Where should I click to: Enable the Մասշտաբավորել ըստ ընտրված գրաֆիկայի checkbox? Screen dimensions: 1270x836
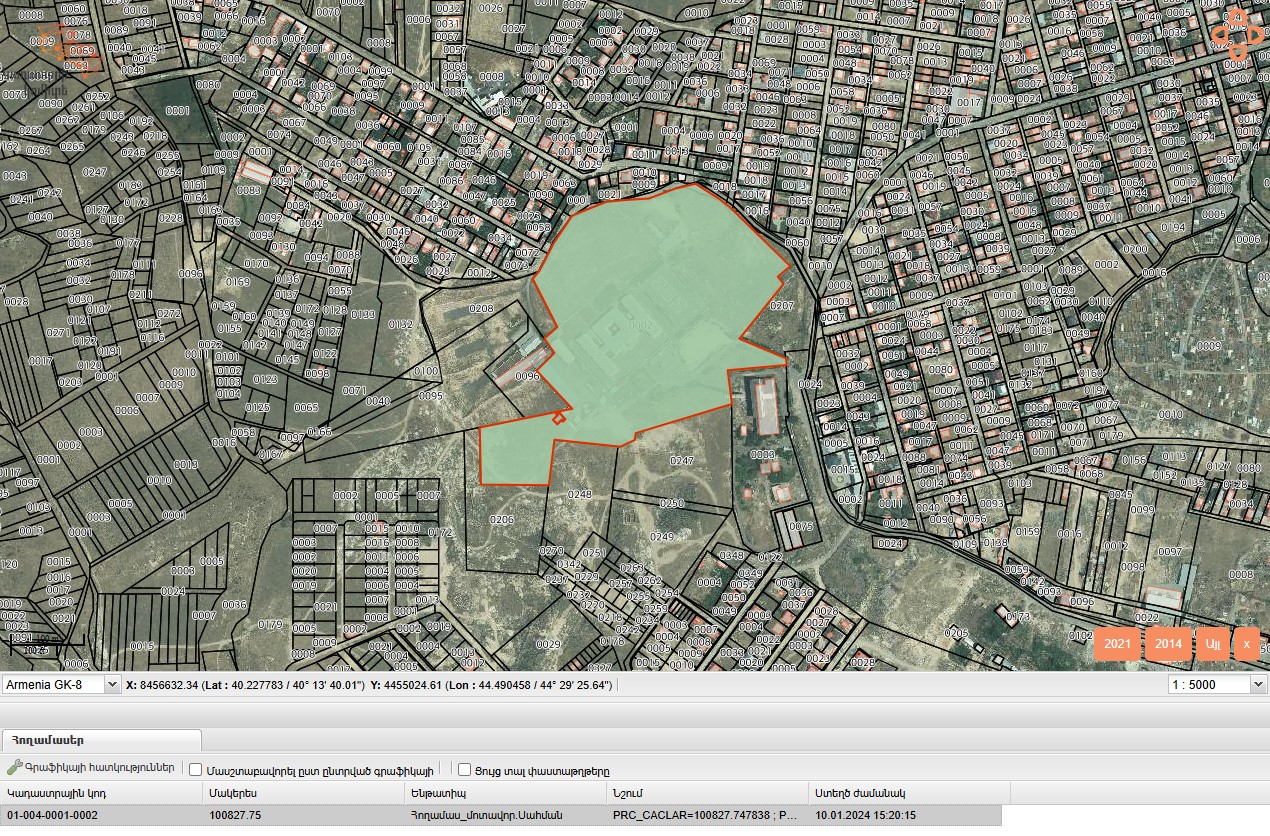(x=196, y=770)
